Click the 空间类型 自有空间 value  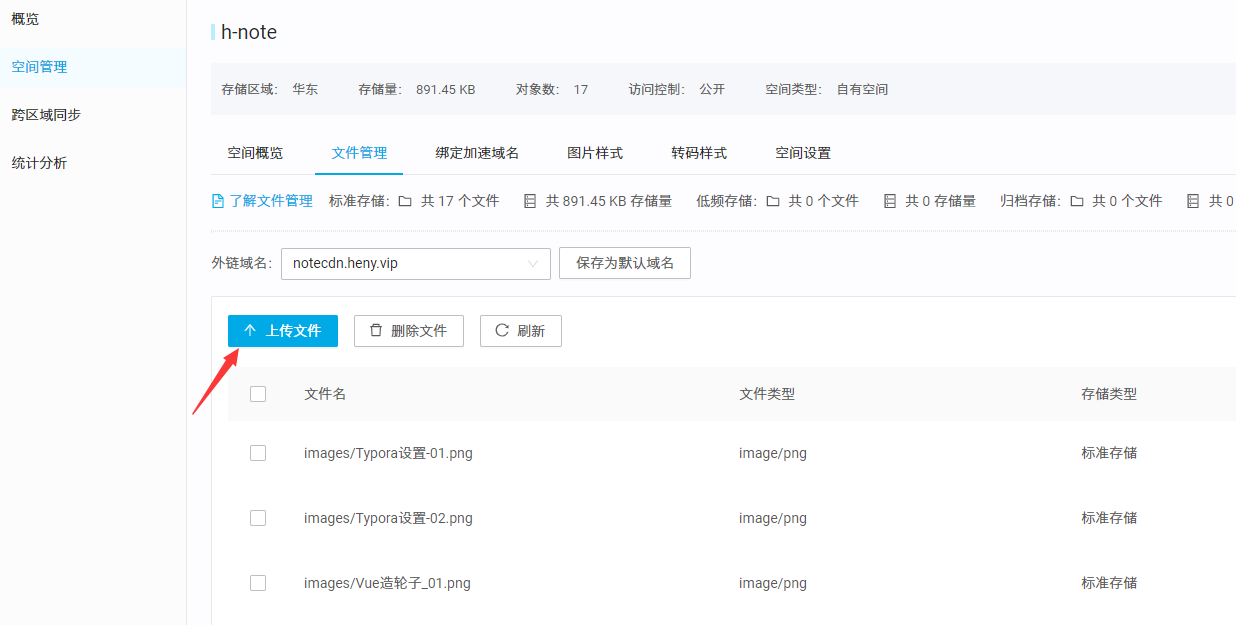[x=862, y=89]
